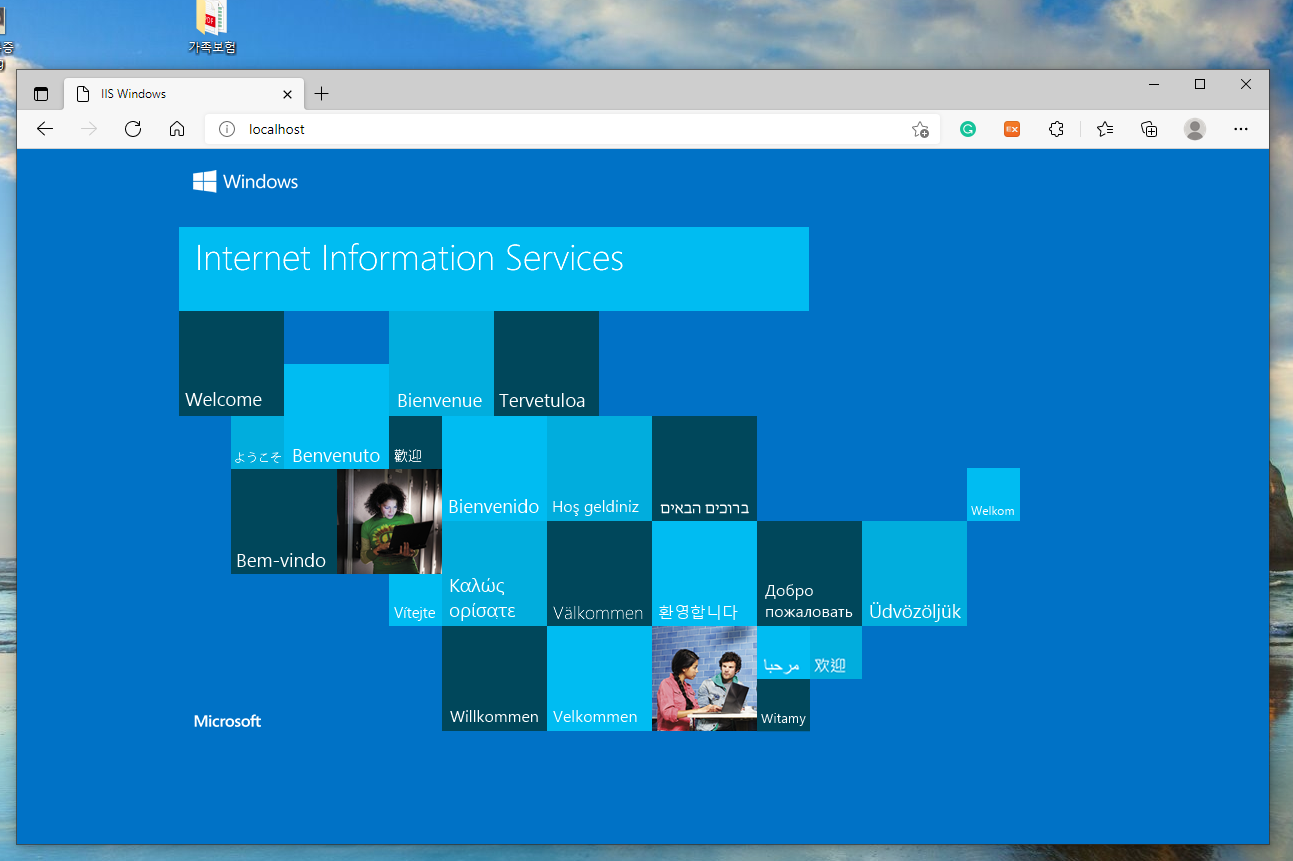Click the ようこそ tile

pos(257,442)
